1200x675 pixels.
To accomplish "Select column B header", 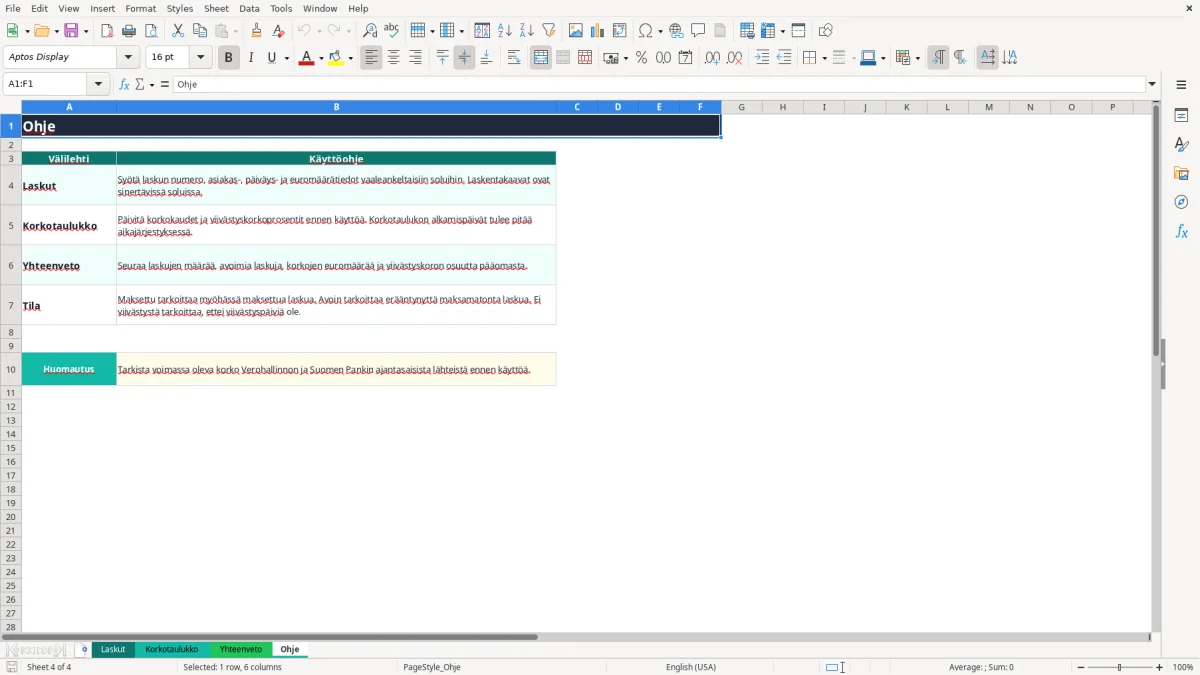I will click(336, 107).
